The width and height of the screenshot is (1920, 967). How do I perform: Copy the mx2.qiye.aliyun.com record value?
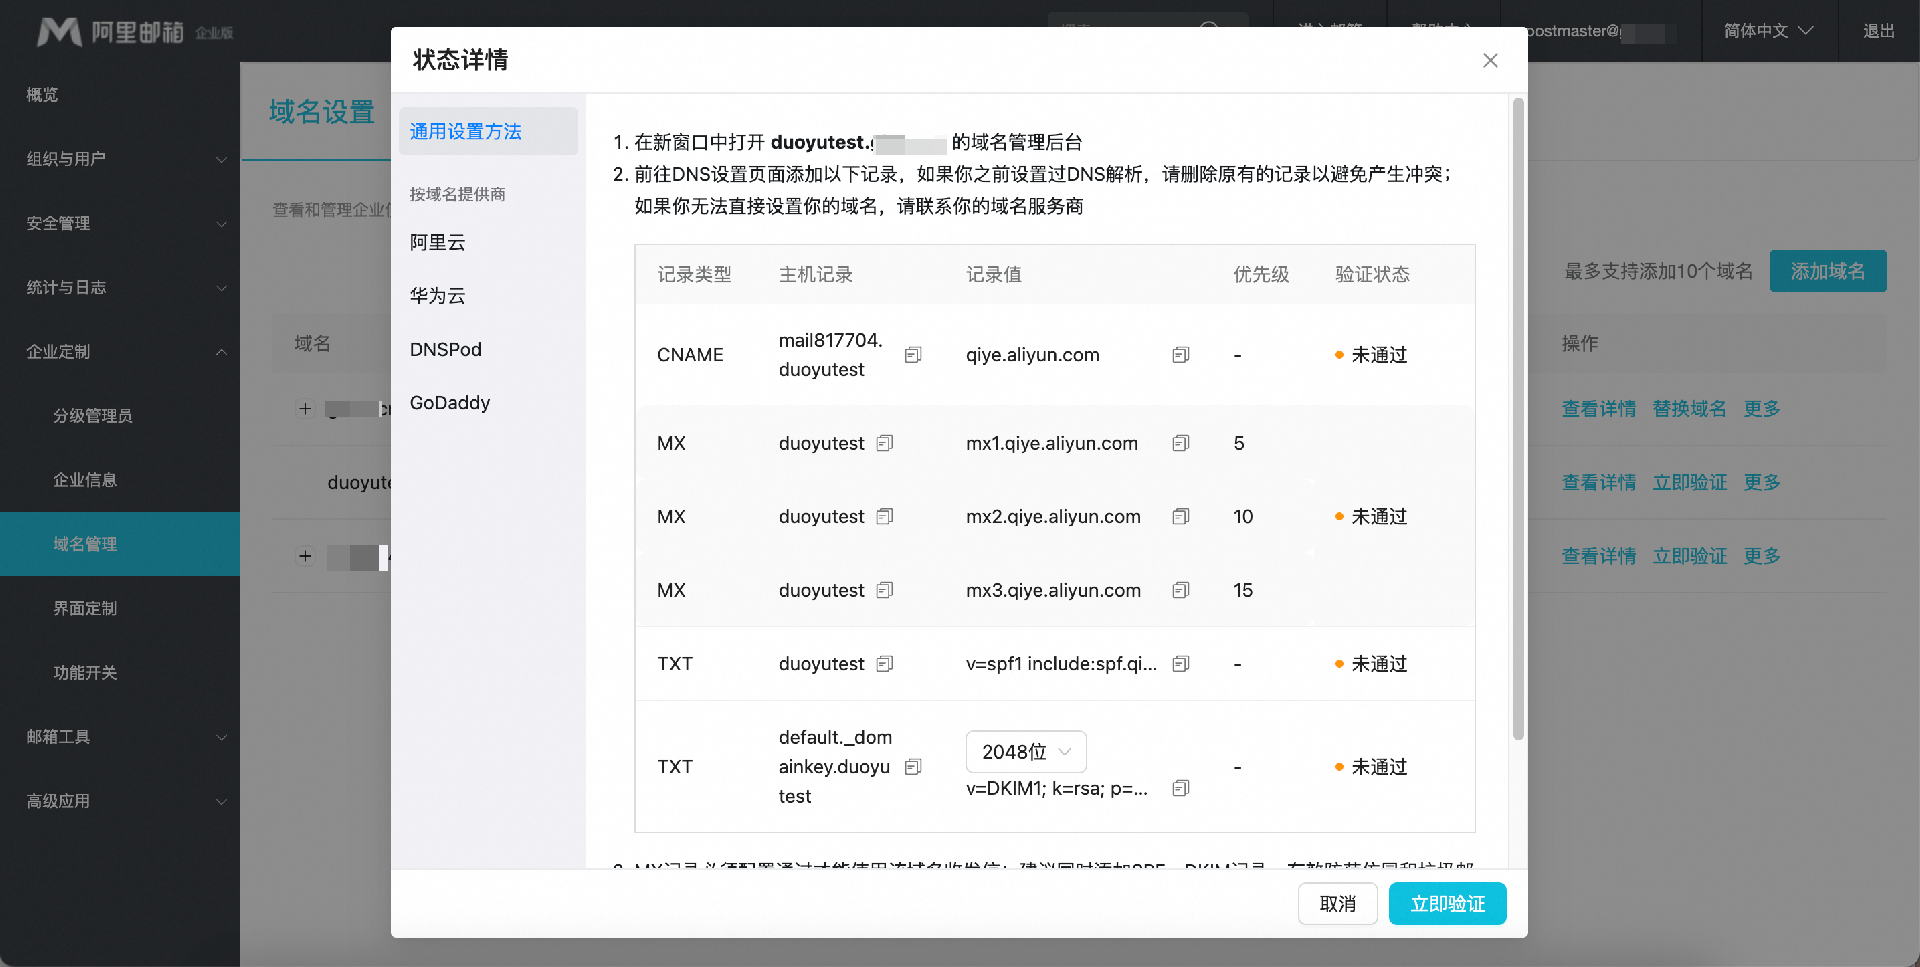tap(1180, 517)
